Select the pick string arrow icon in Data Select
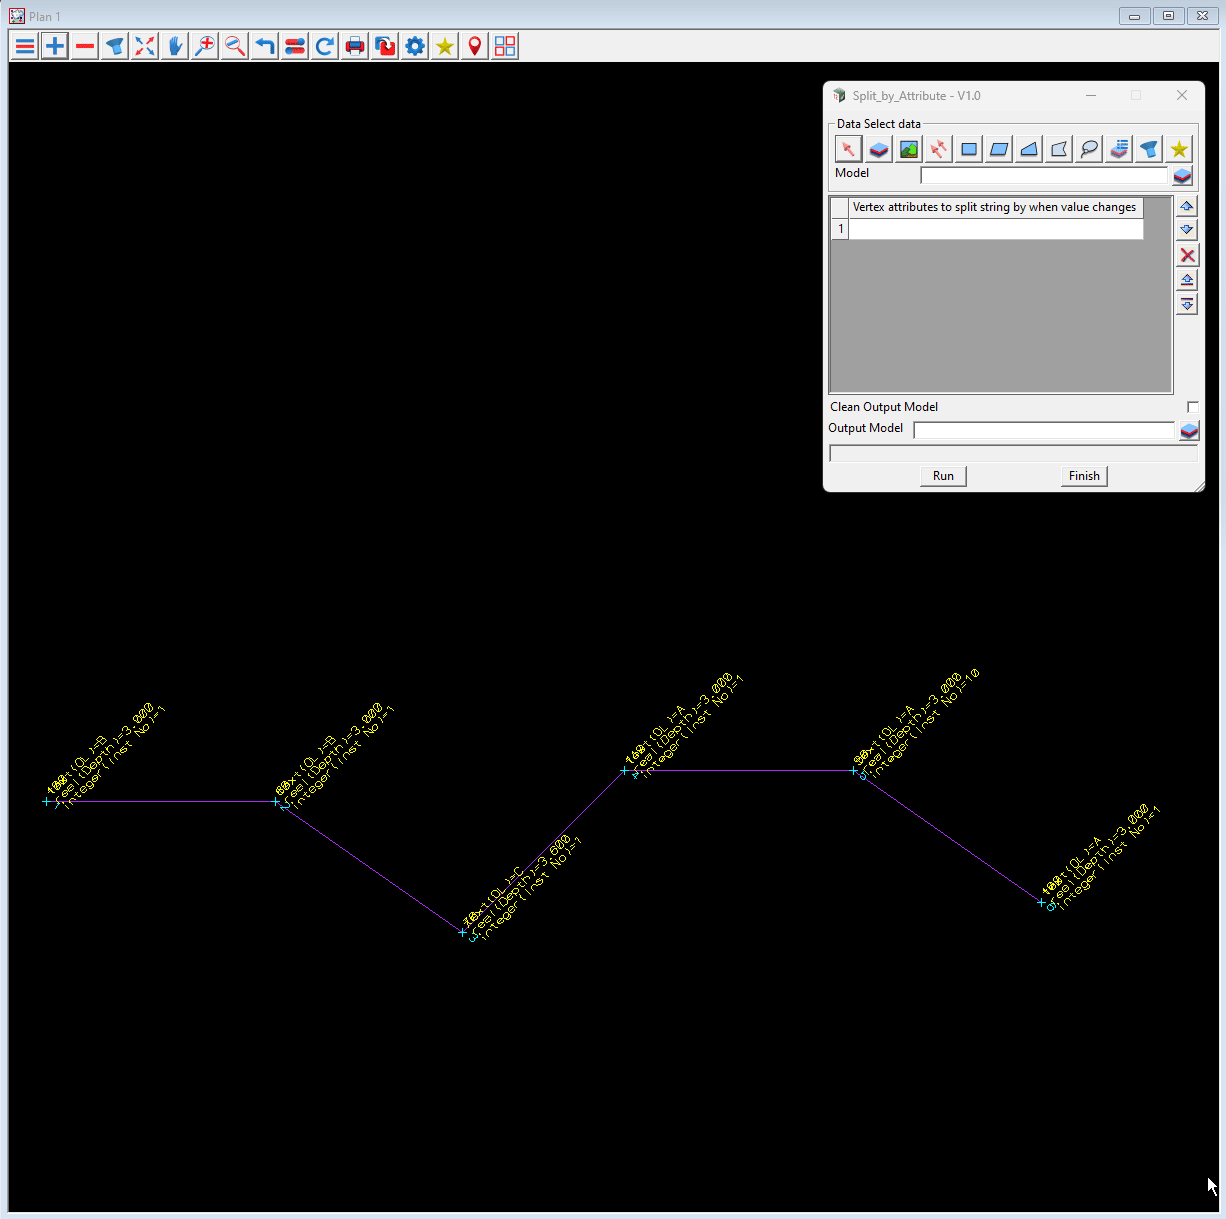The image size is (1226, 1219). (848, 149)
